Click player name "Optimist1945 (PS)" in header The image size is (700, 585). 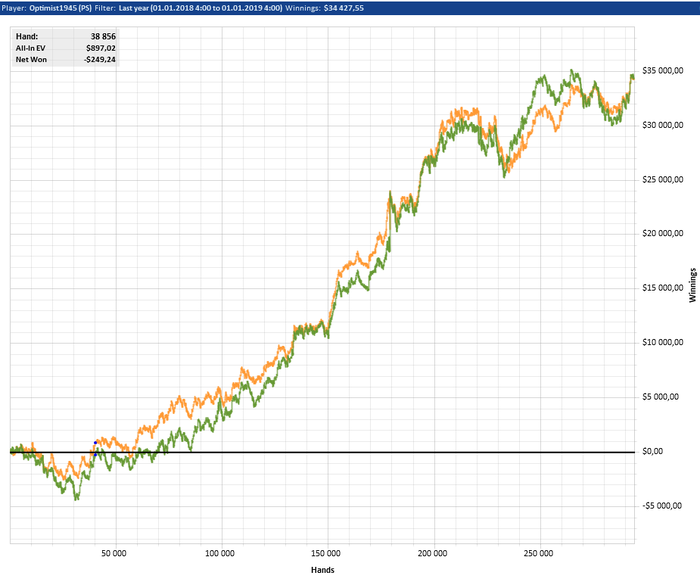tap(61, 8)
